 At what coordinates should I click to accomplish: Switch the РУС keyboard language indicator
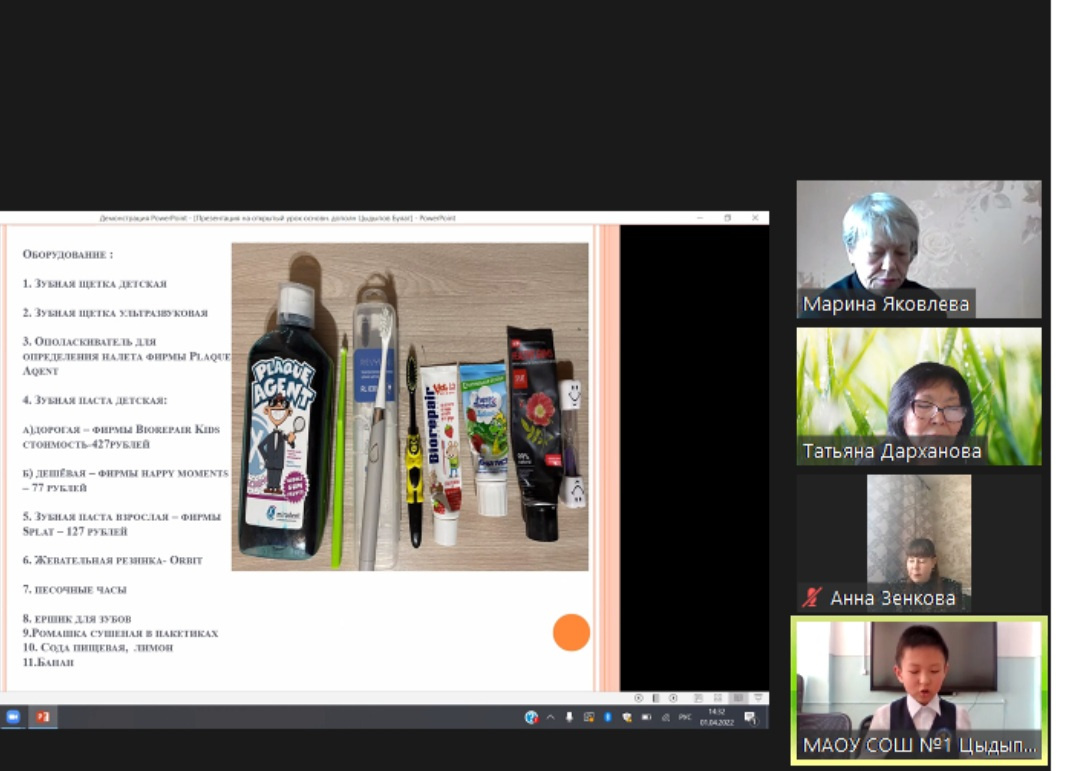[685, 717]
